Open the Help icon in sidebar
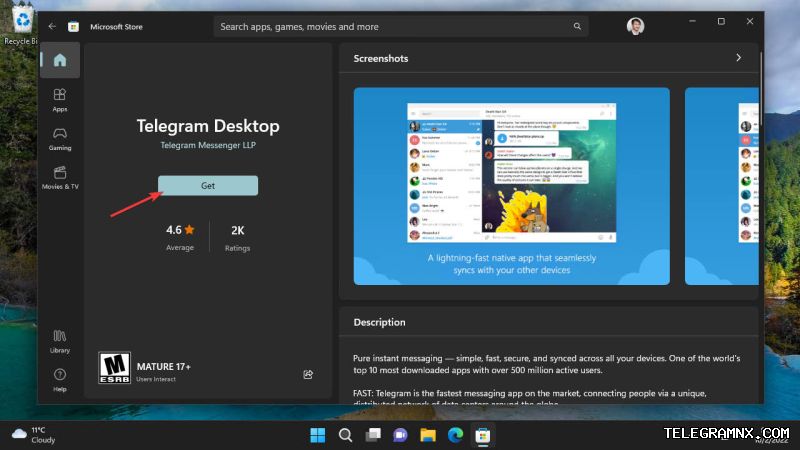Screen dimensions: 800x450 click(60, 380)
